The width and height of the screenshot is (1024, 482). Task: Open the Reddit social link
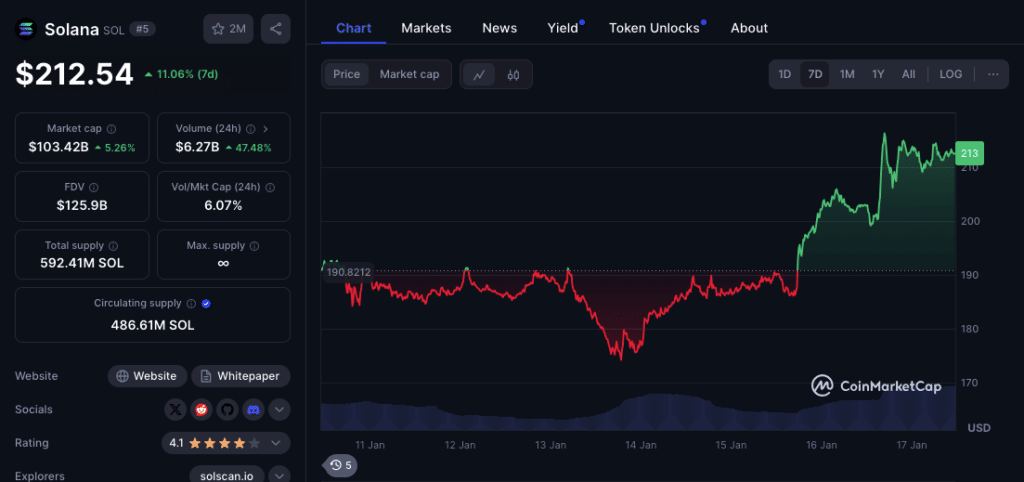201,410
